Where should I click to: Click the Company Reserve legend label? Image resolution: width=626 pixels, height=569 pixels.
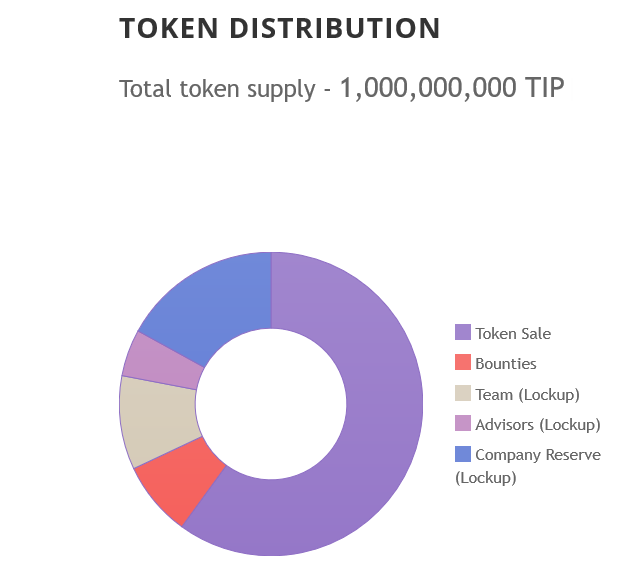(x=538, y=455)
